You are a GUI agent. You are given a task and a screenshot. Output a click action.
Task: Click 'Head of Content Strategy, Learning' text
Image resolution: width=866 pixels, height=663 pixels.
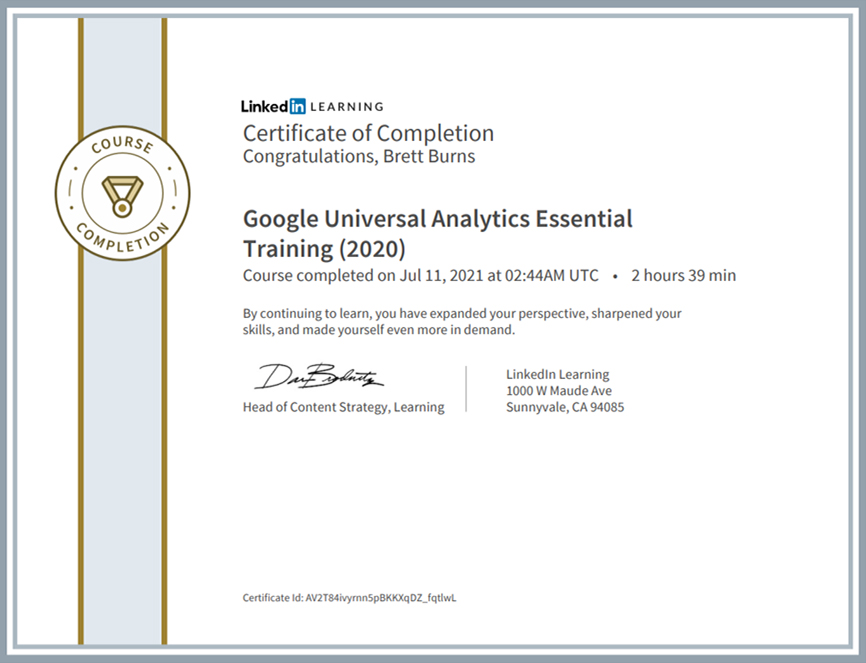coord(344,407)
